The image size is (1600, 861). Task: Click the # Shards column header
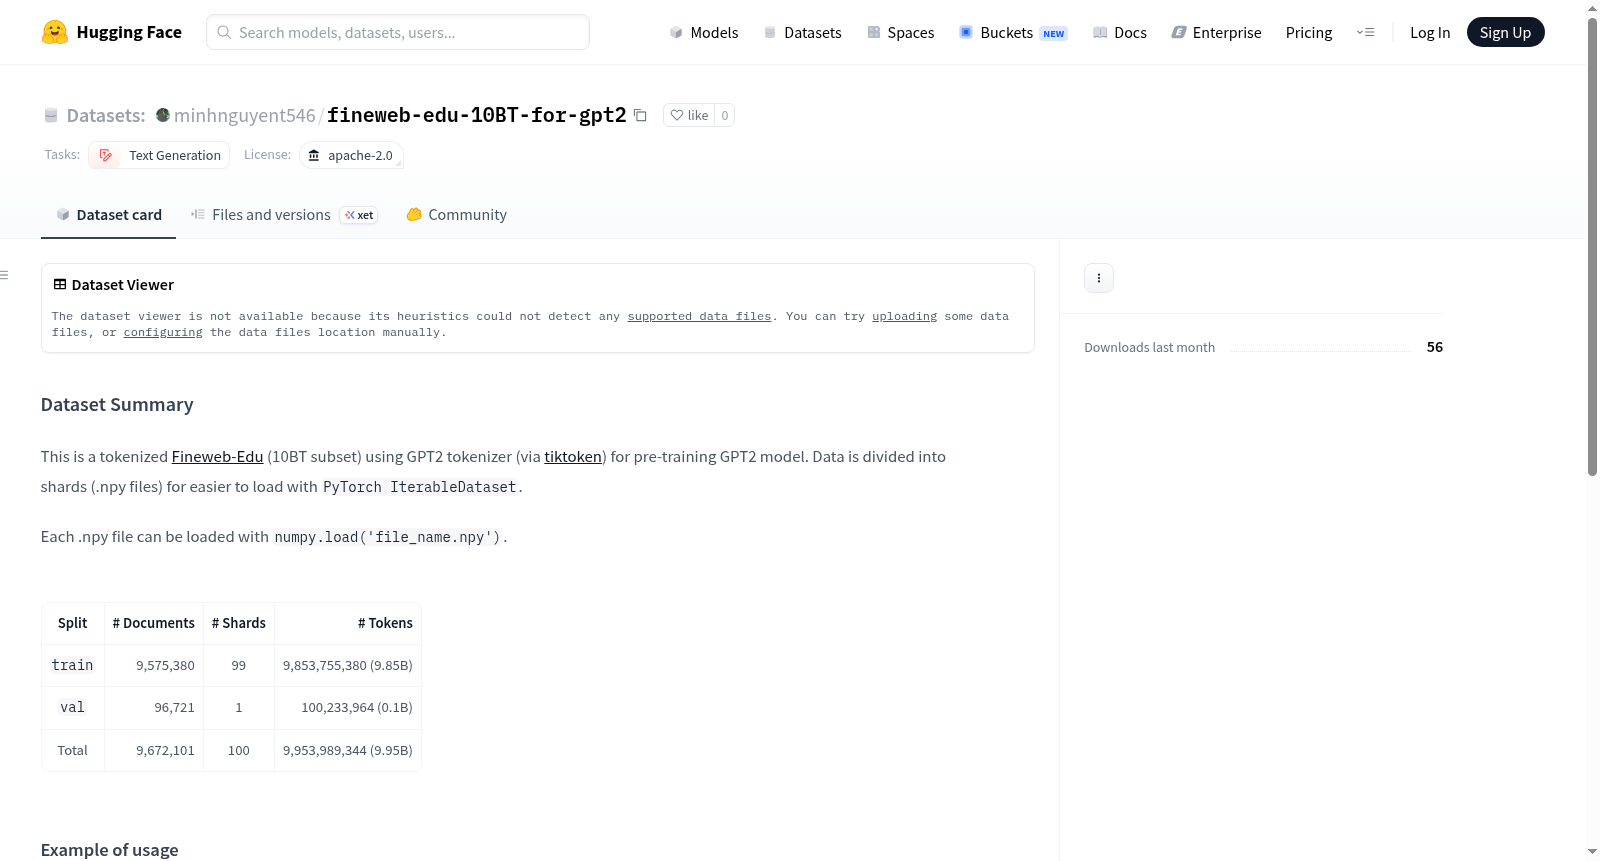click(239, 623)
